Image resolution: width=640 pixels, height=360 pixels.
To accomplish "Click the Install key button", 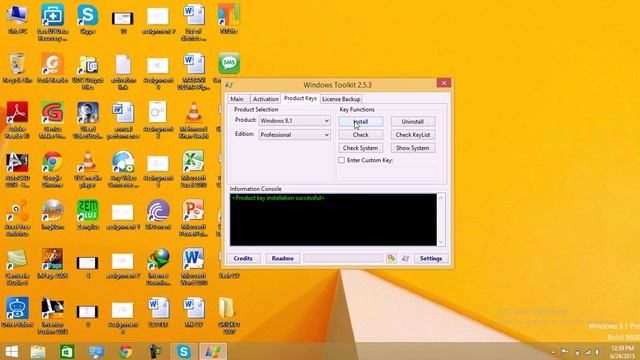I will [x=361, y=122].
